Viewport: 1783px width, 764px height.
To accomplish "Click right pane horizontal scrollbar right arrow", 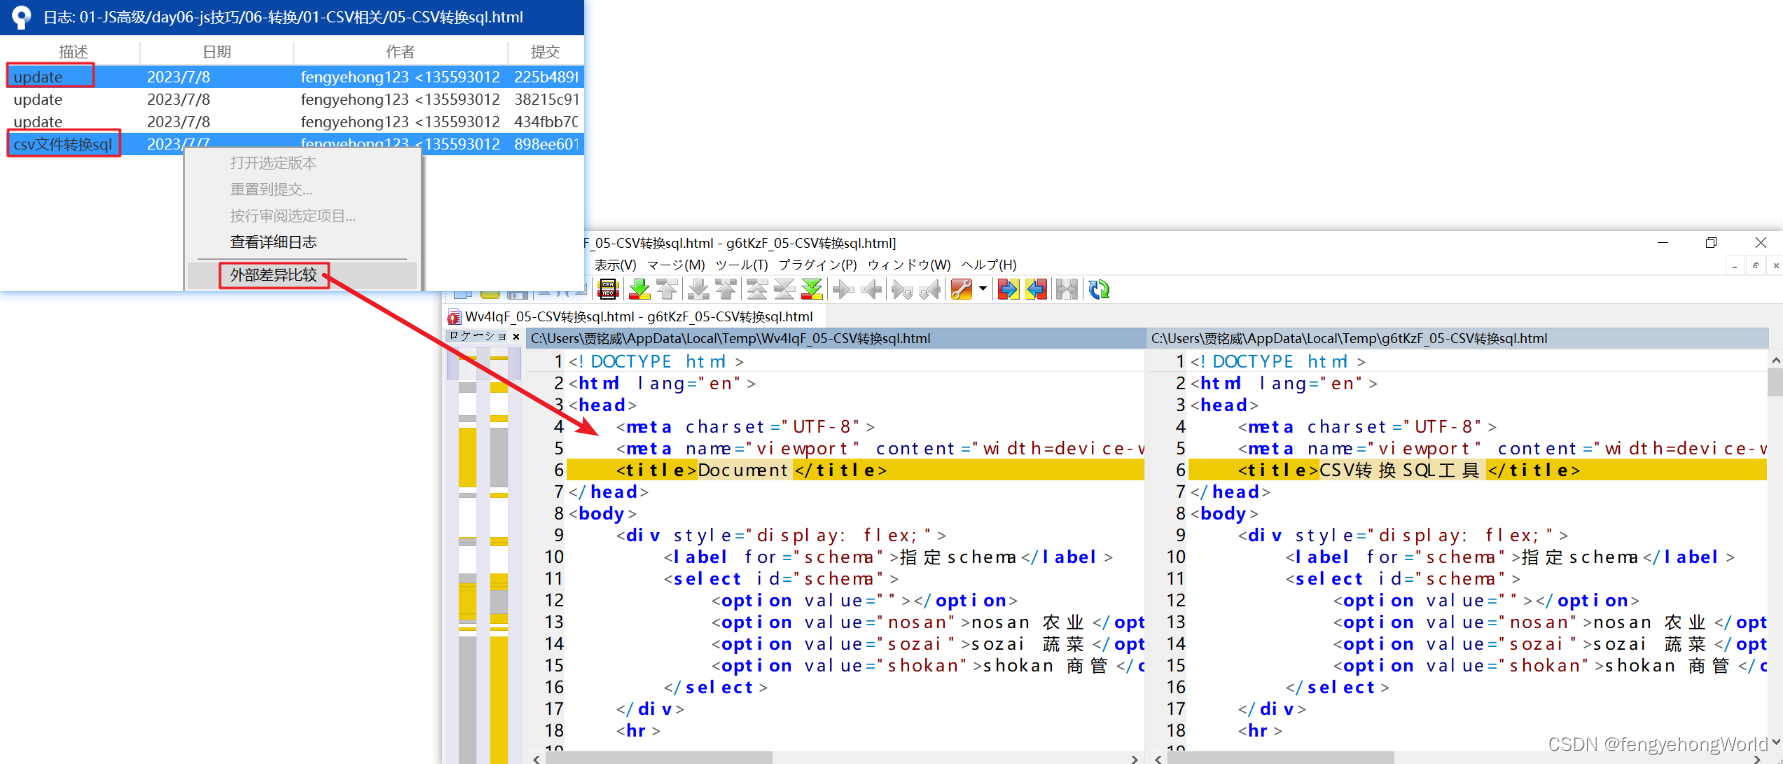I will [1757, 759].
